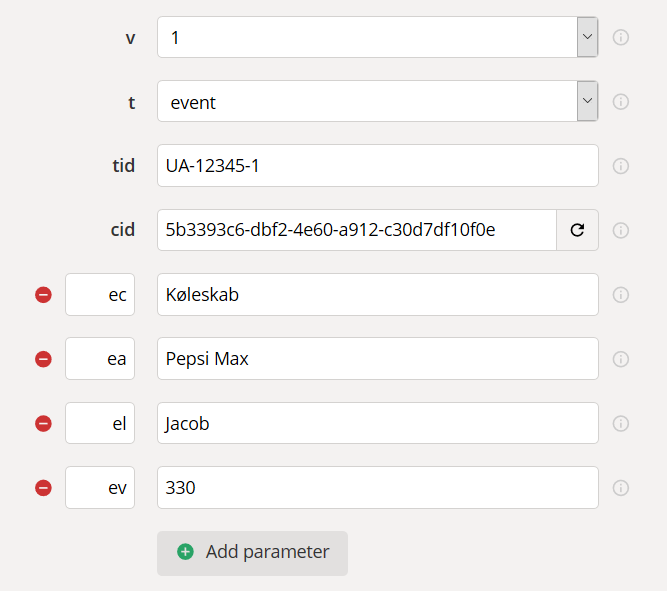
Task: Click the cid client ID text field
Action: coord(356,230)
